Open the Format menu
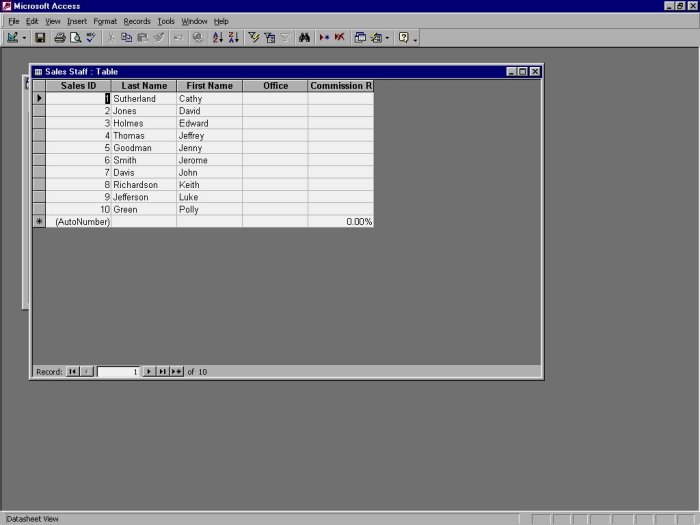The width and height of the screenshot is (700, 525). [x=105, y=21]
